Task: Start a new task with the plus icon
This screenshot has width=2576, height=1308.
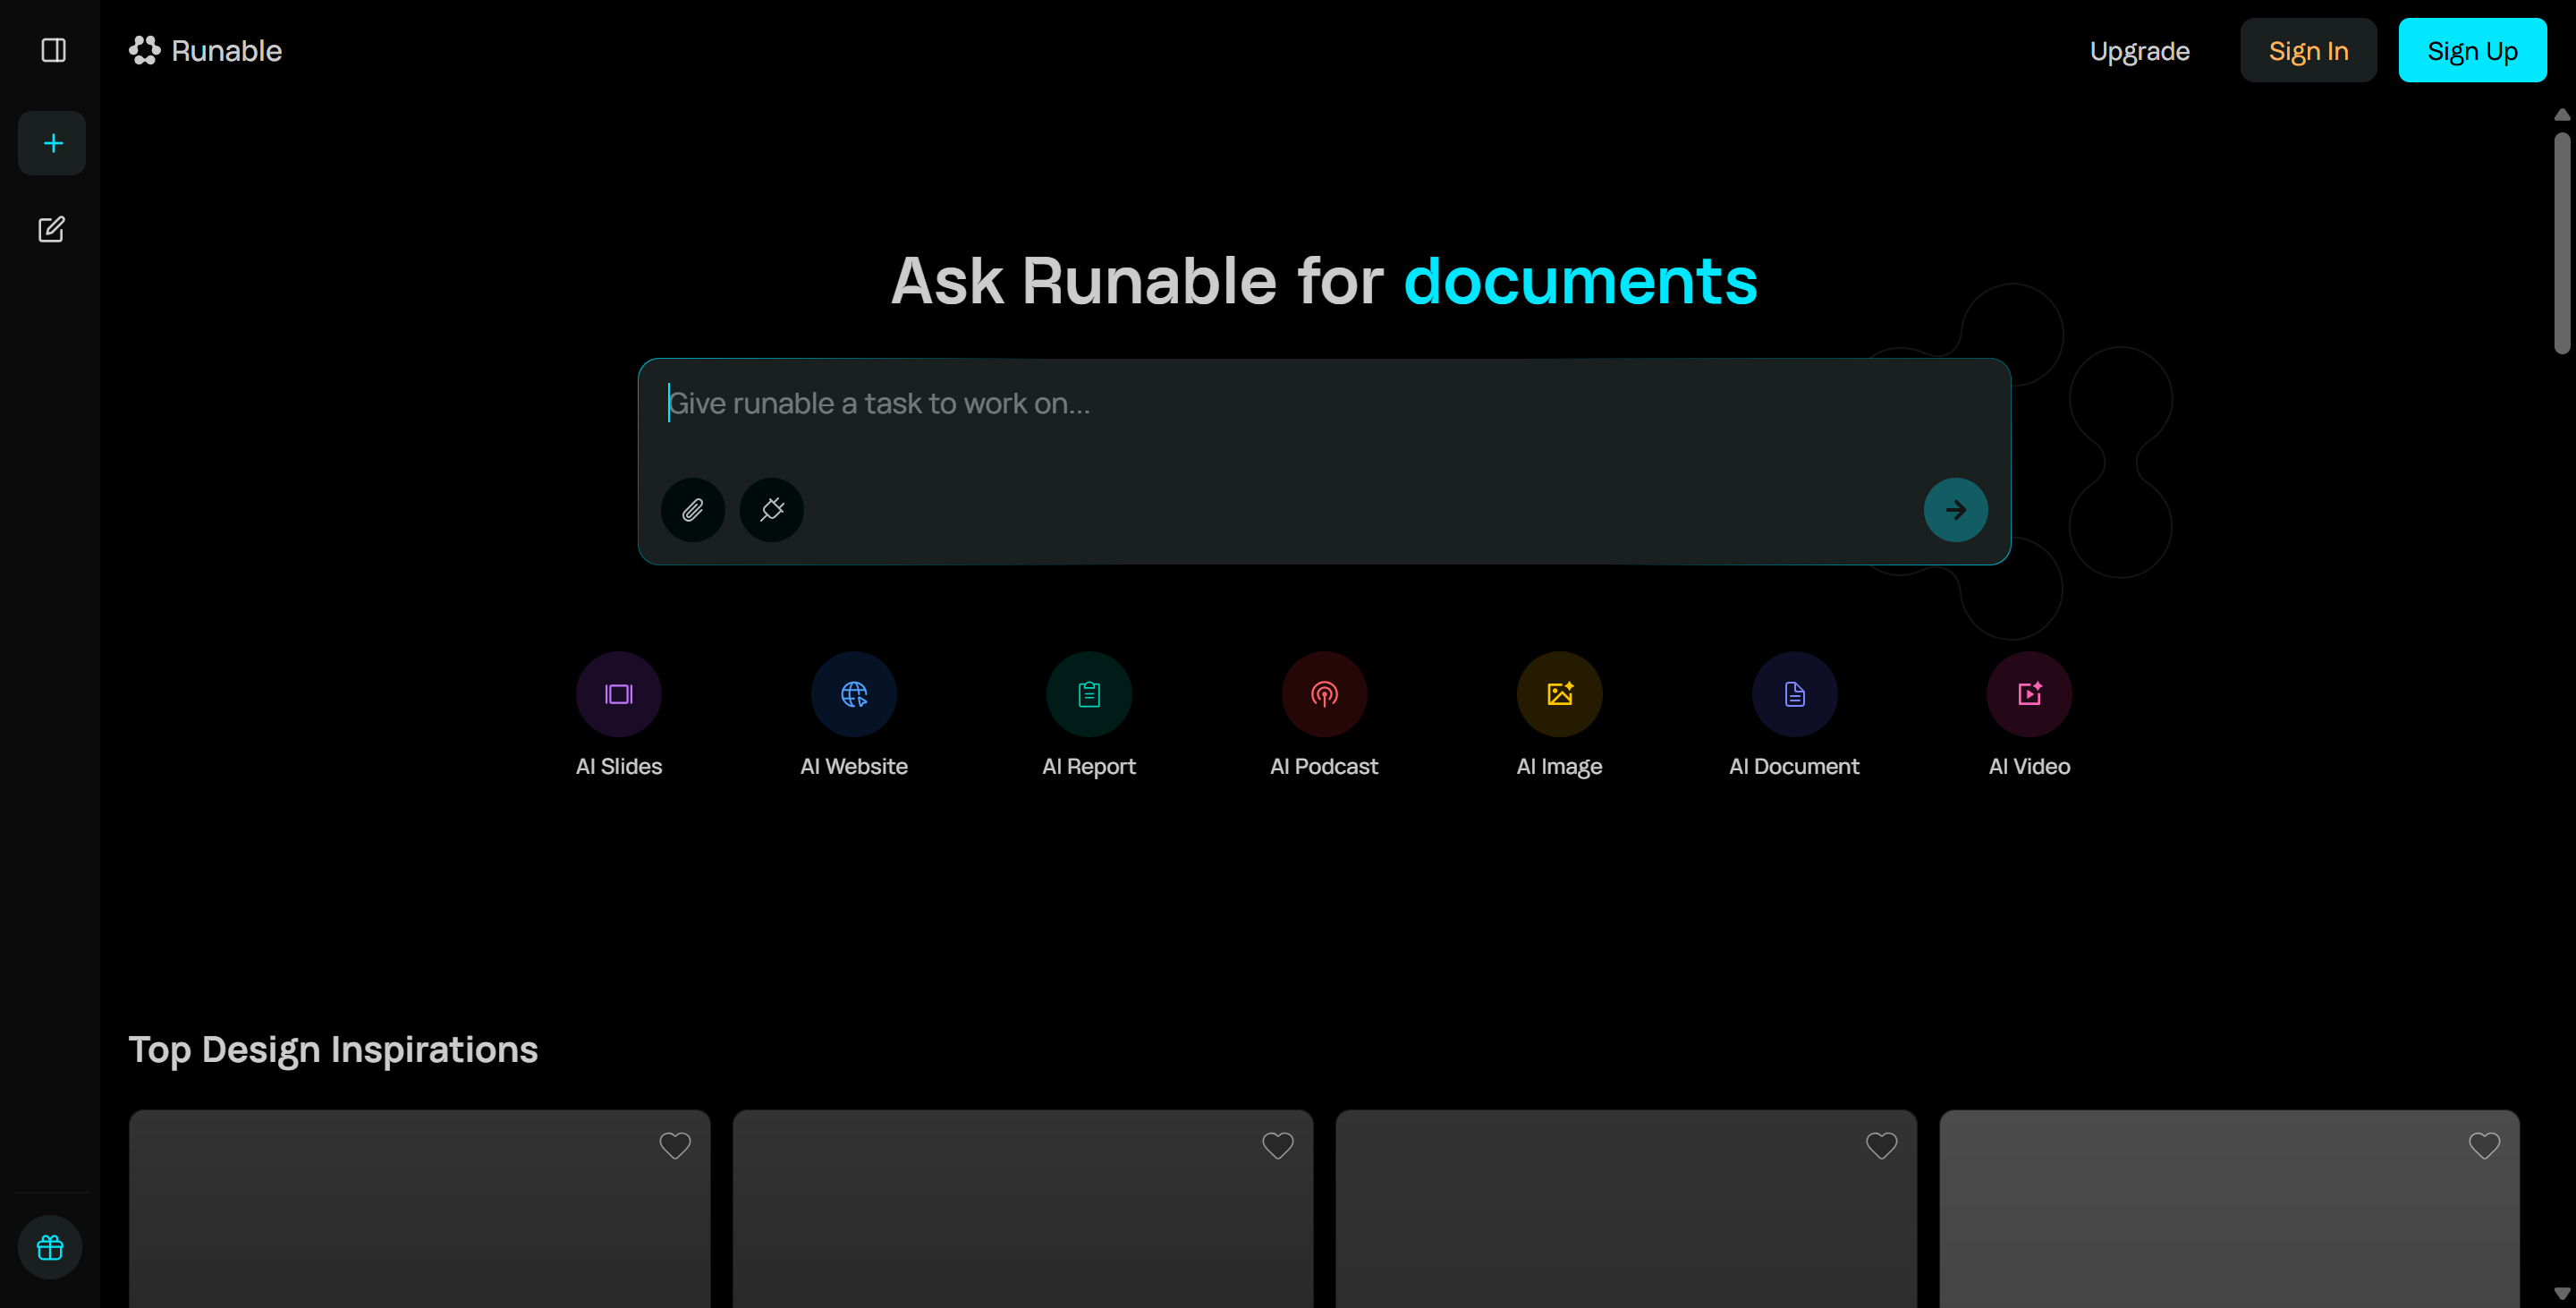Action: [51, 142]
